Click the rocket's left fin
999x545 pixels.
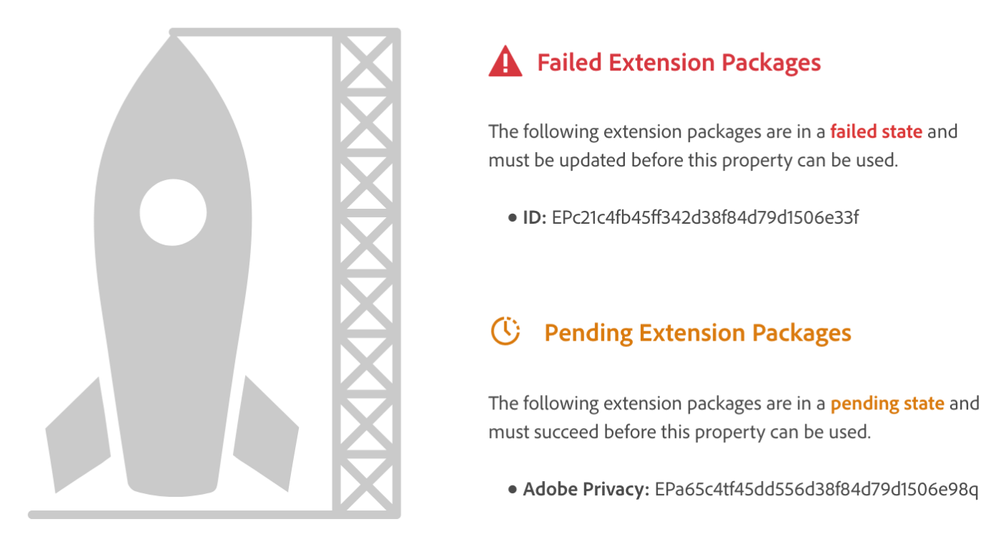78,430
